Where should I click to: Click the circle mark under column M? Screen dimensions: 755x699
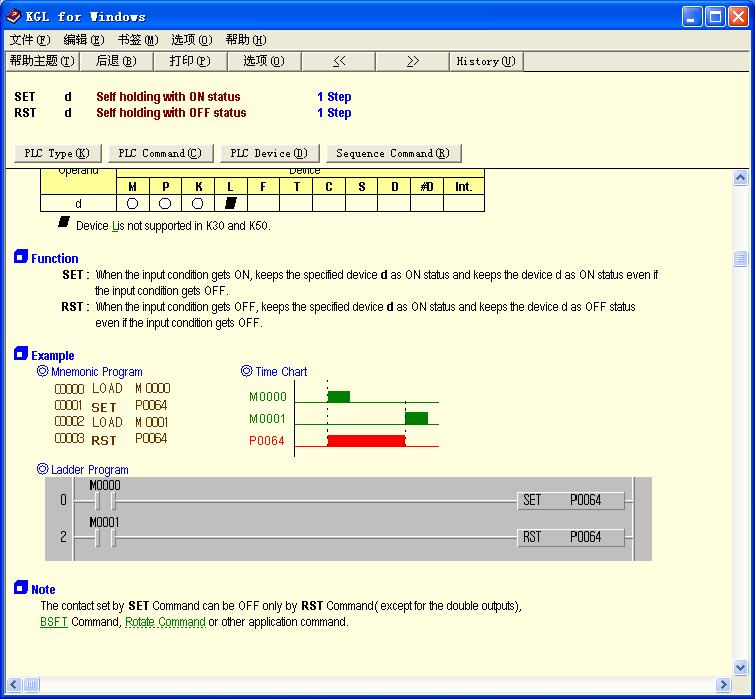pos(132,204)
